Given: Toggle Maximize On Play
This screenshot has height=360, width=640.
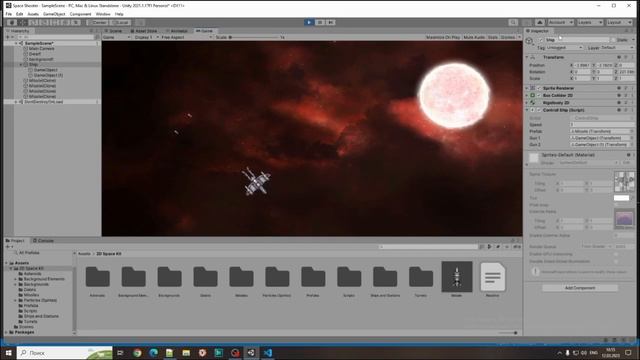Looking at the screenshot, I should point(442,37).
